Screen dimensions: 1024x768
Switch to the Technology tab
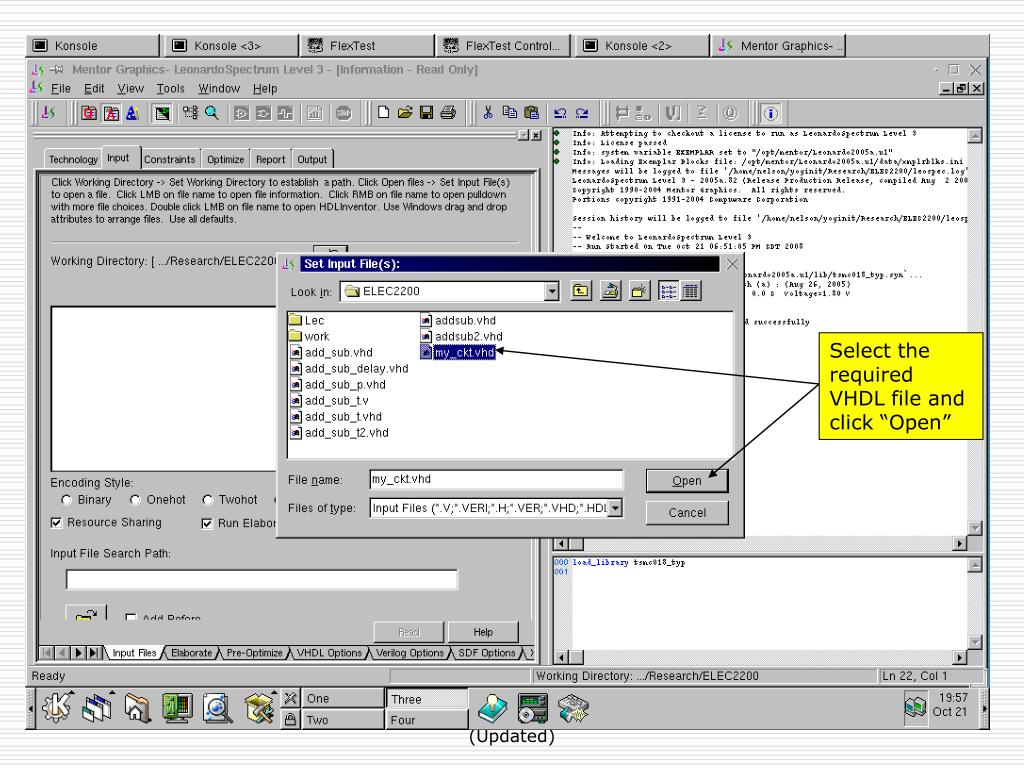72,159
